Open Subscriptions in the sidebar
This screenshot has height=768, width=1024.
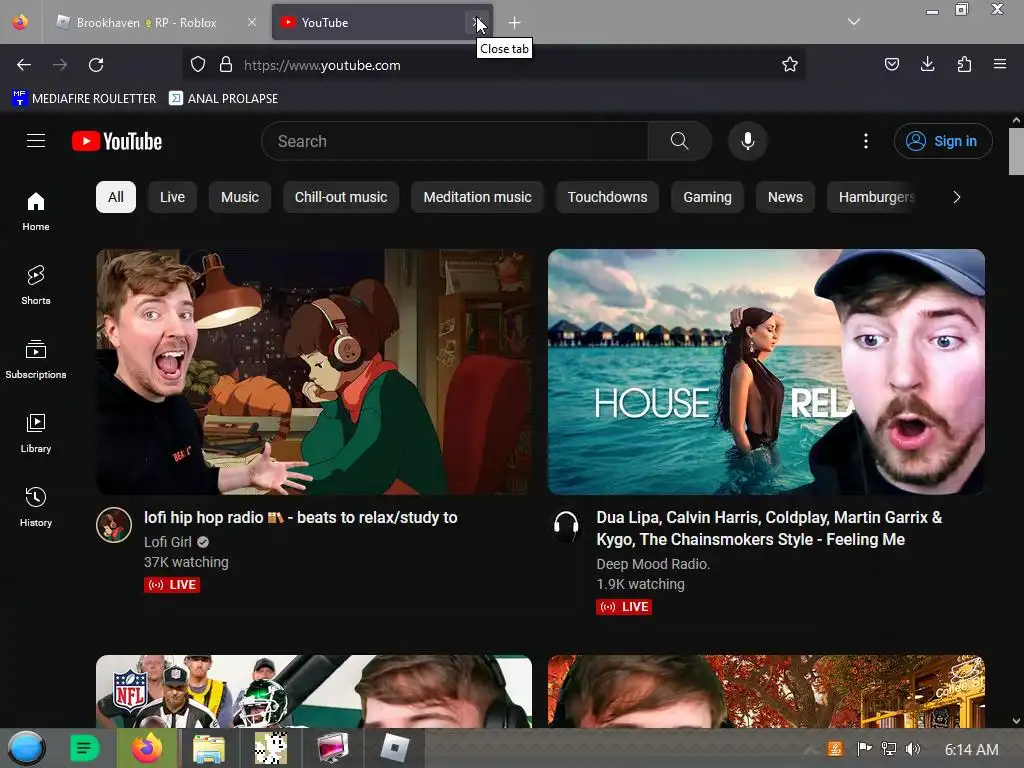click(x=36, y=359)
